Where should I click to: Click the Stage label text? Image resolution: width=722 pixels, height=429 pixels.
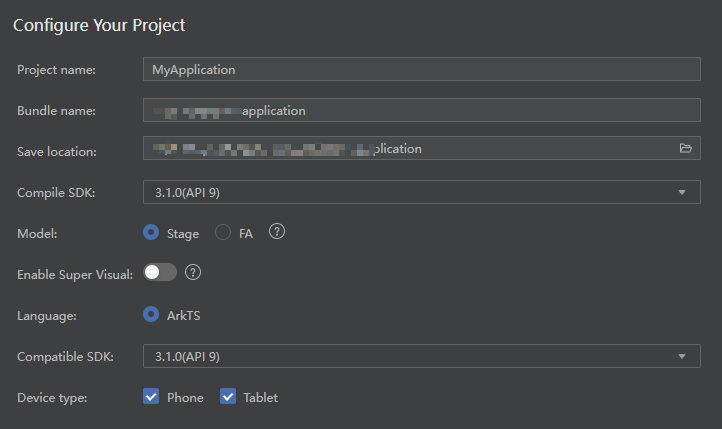pos(183,234)
